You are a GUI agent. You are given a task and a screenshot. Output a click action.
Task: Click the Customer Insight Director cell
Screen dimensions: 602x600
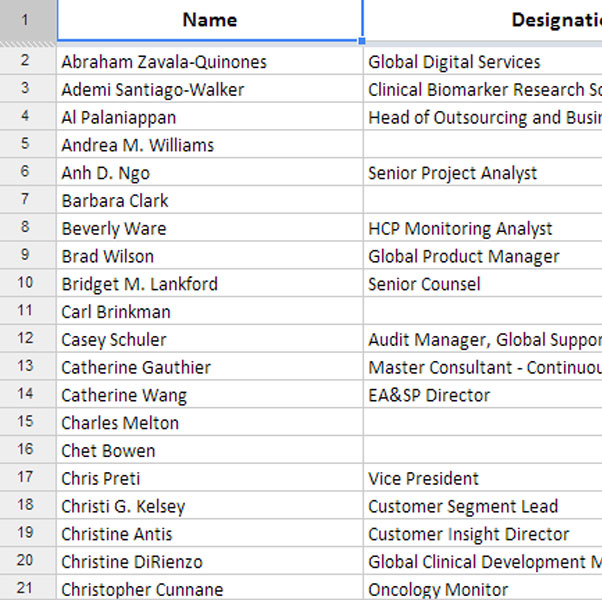point(468,534)
